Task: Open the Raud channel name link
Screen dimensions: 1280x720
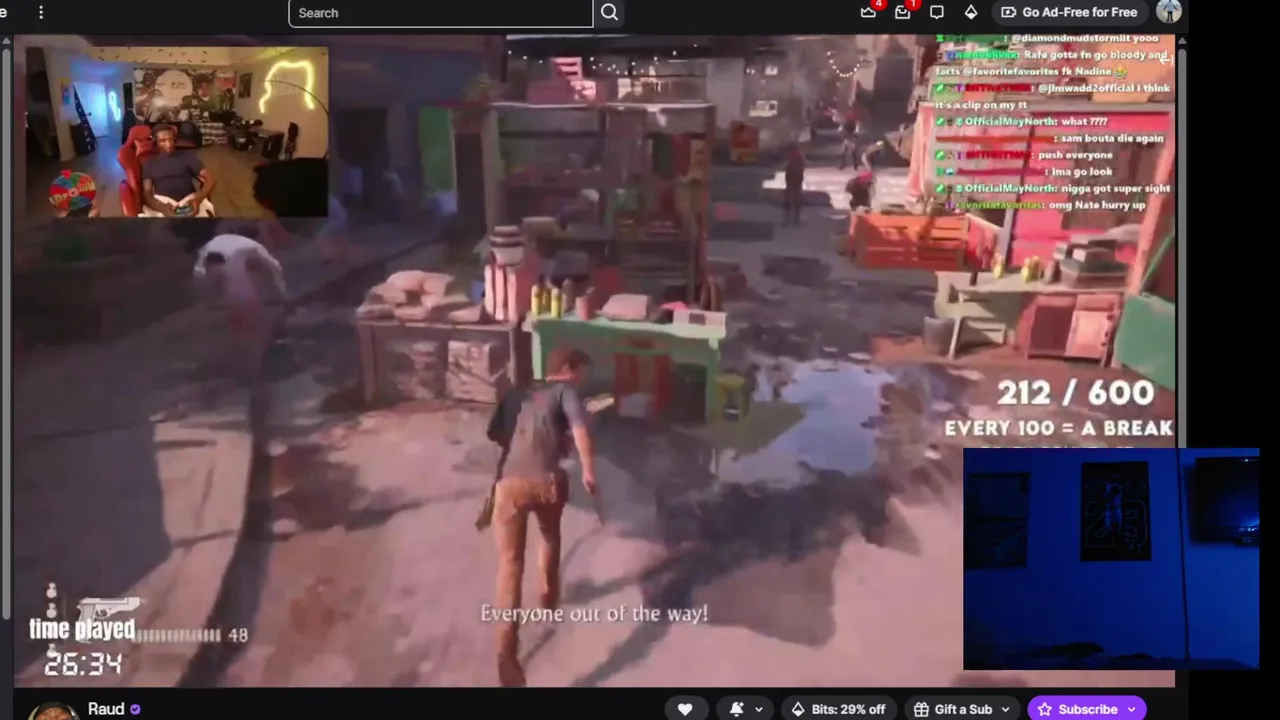Action: pyautogui.click(x=106, y=708)
